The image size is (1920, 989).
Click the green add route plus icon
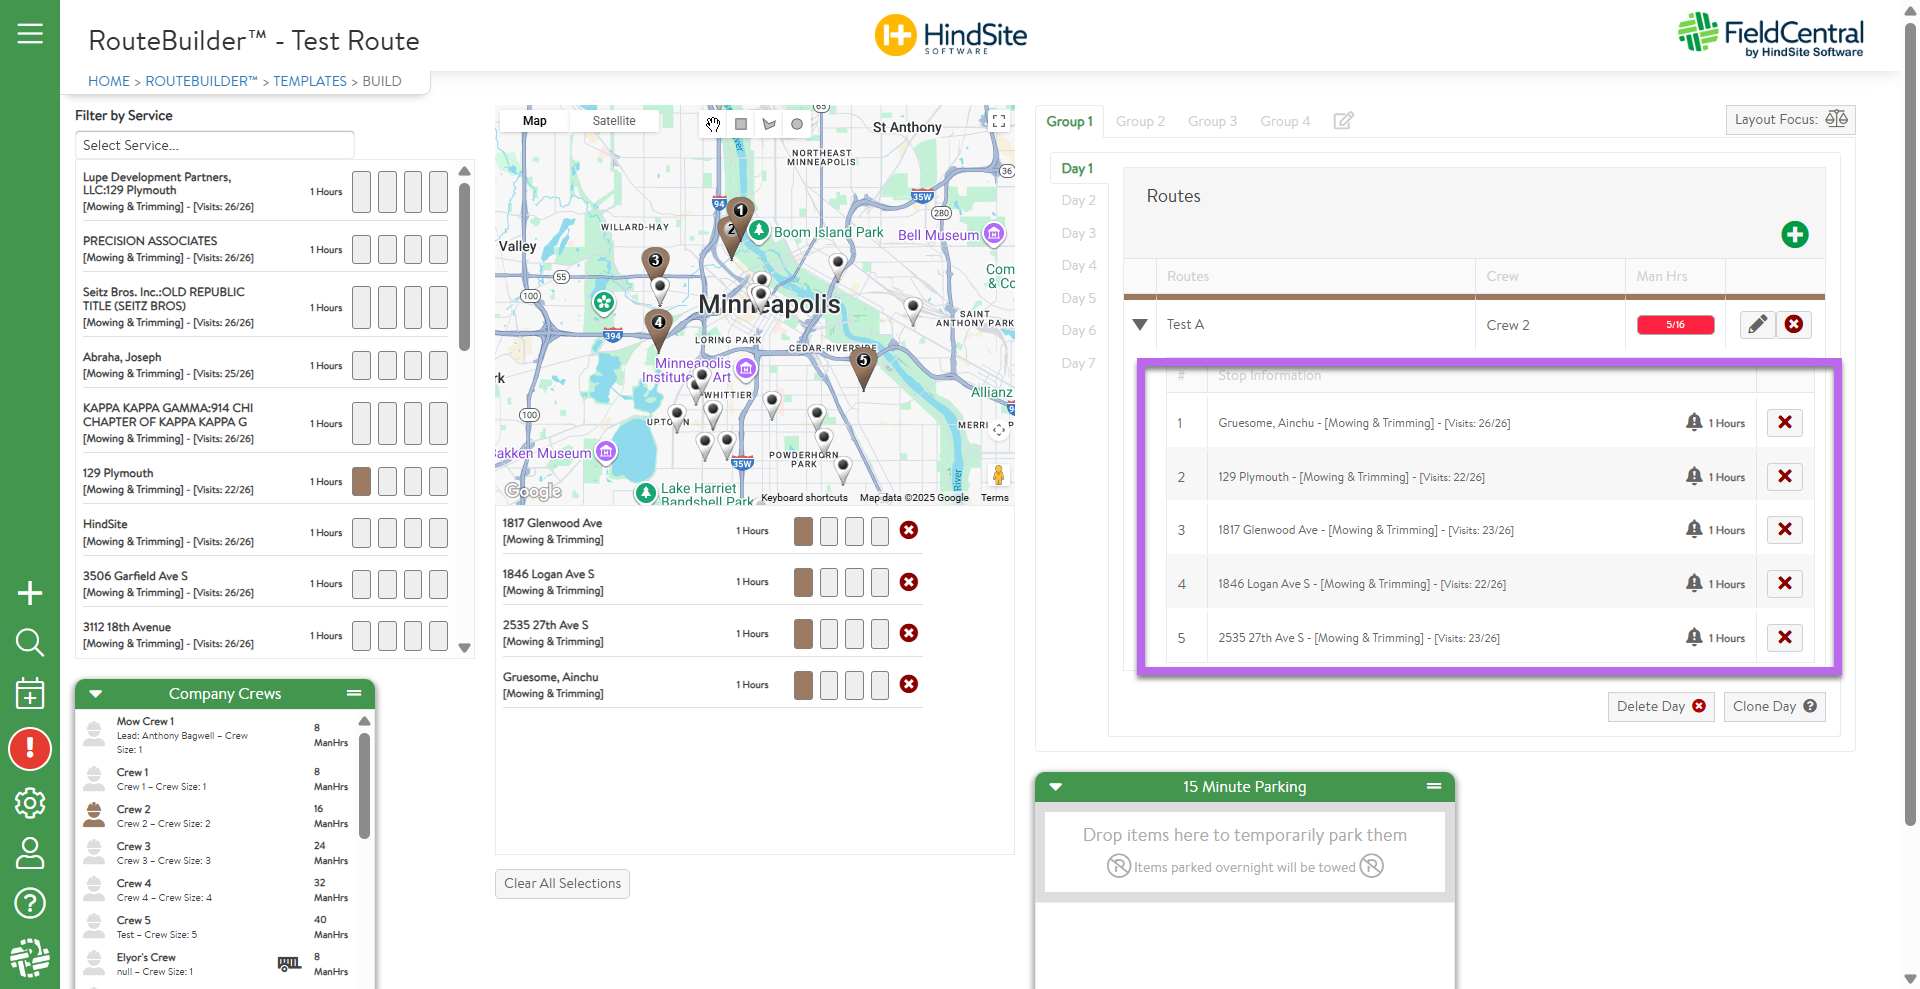[x=1794, y=235]
